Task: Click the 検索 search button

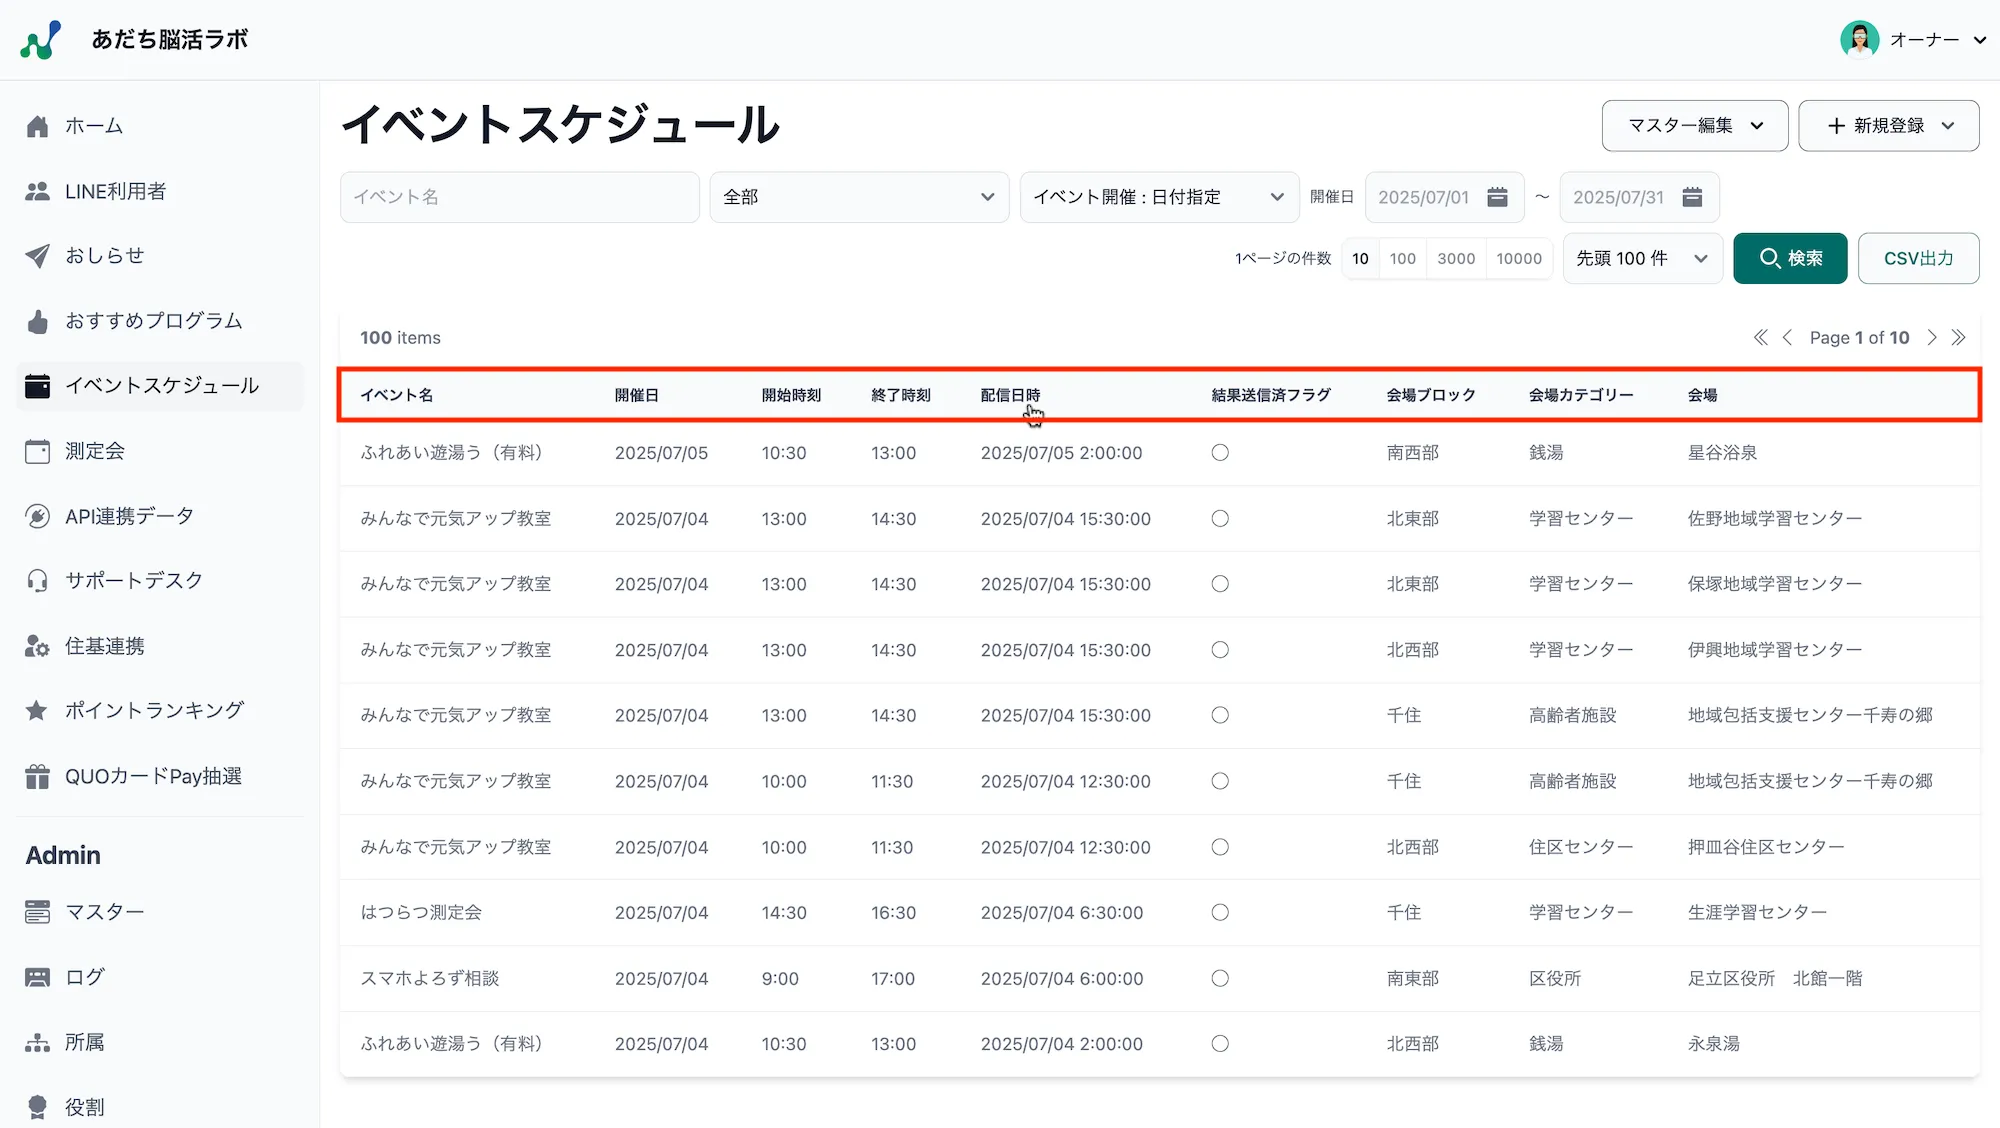Action: (1790, 258)
